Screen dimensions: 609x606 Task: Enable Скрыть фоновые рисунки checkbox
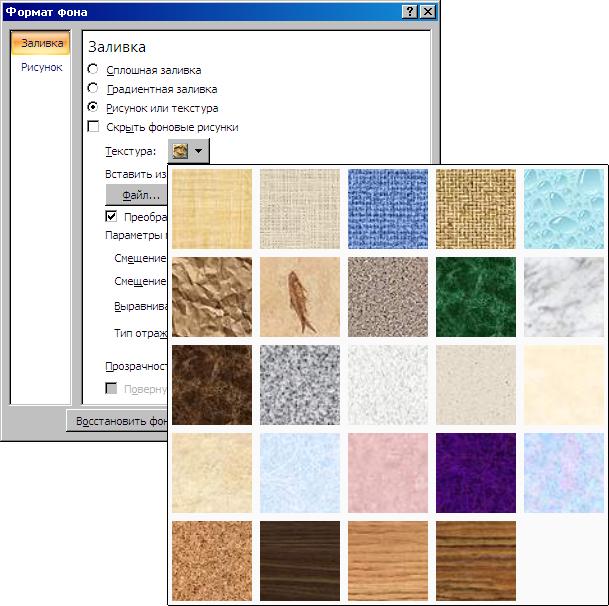[93, 127]
